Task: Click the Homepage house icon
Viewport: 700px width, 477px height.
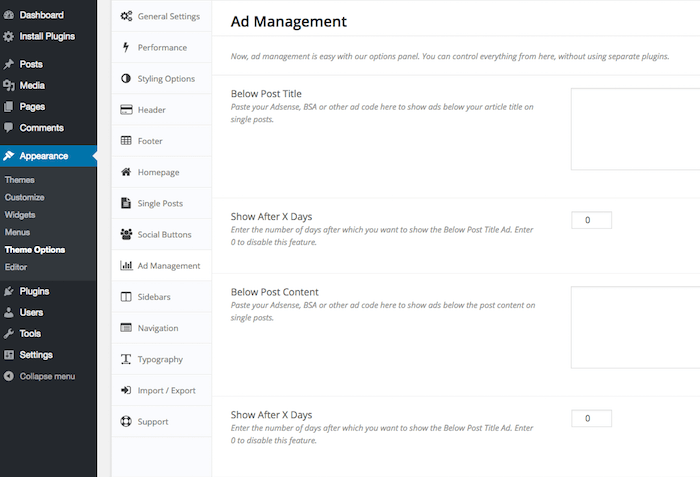Action: [x=126, y=172]
